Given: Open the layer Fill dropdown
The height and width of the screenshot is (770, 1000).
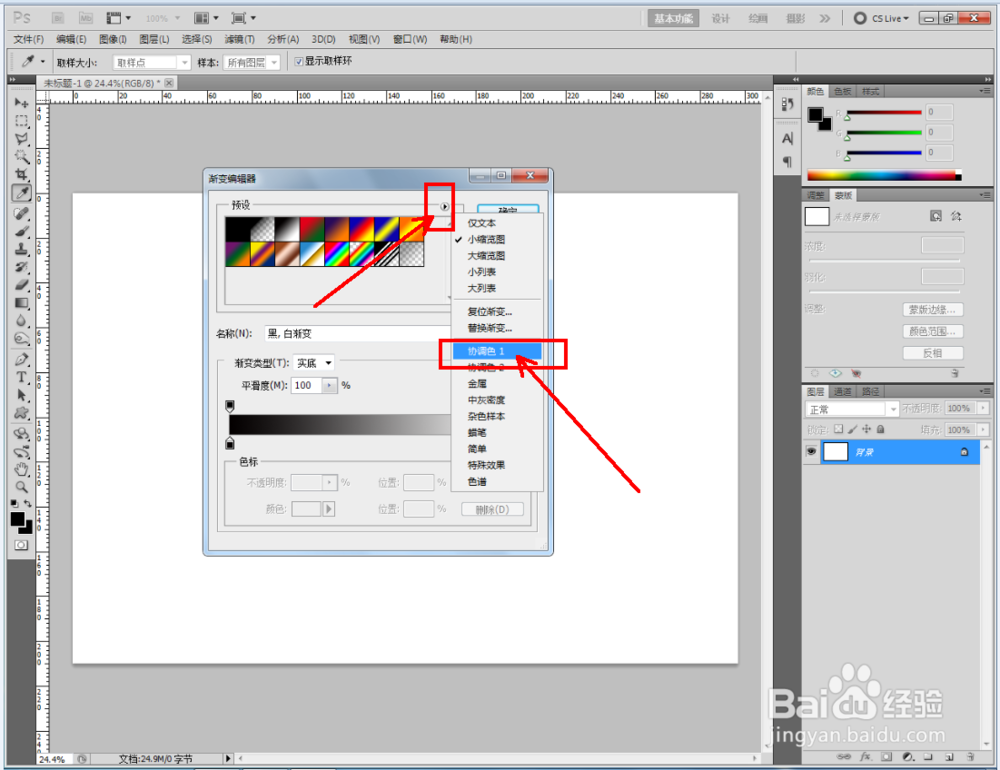Looking at the screenshot, I should coord(983,430).
